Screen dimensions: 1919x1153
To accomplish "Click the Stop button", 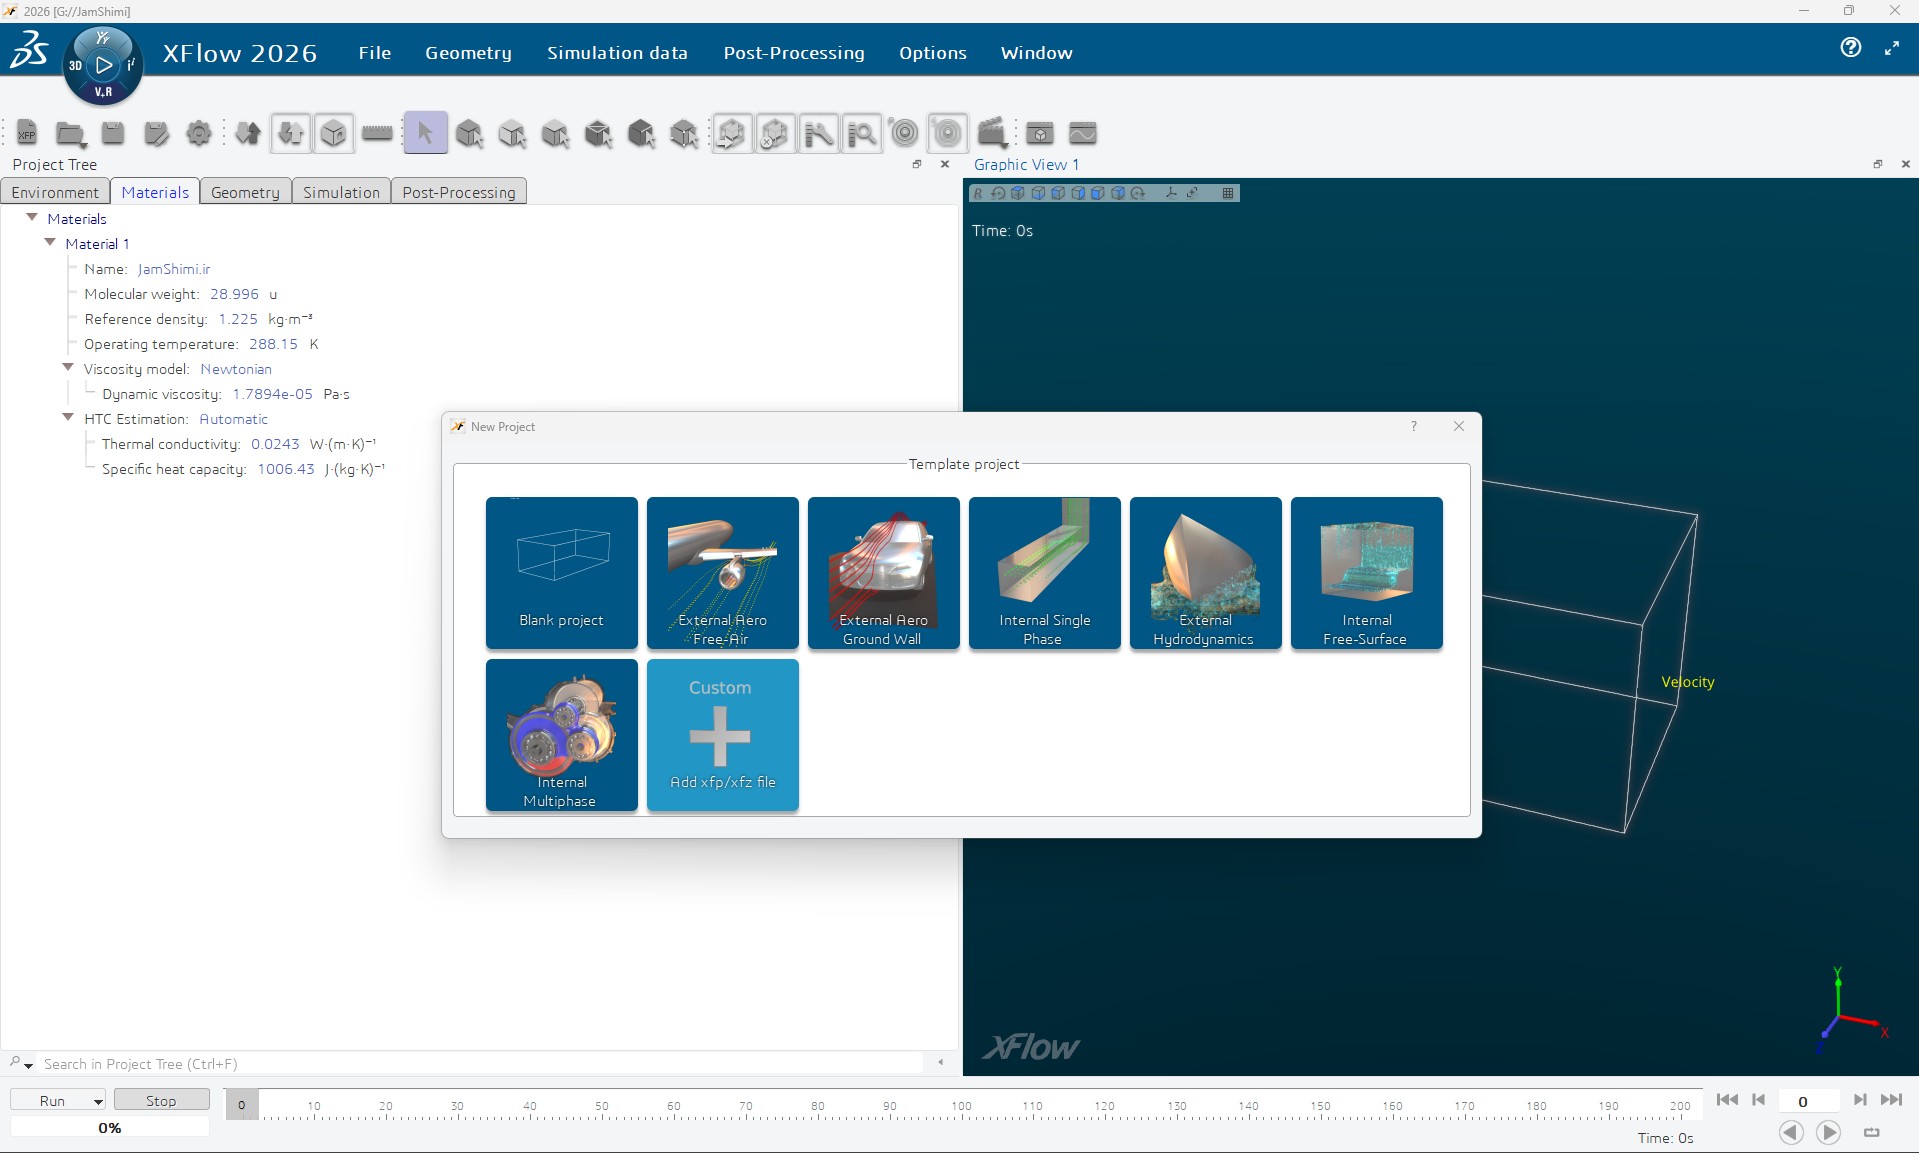I will click(x=161, y=1100).
